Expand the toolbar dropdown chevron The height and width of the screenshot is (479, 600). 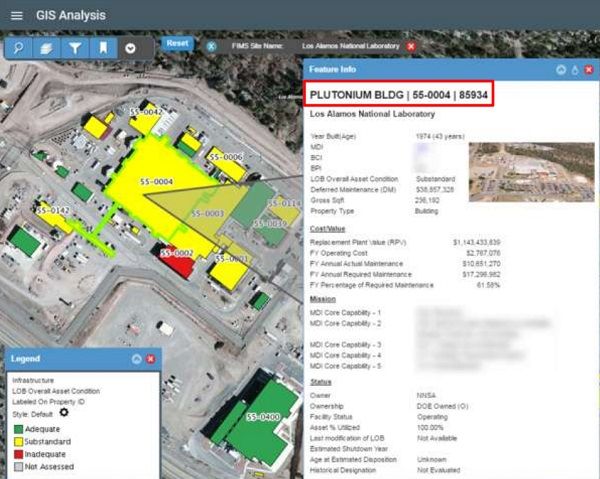tap(130, 48)
